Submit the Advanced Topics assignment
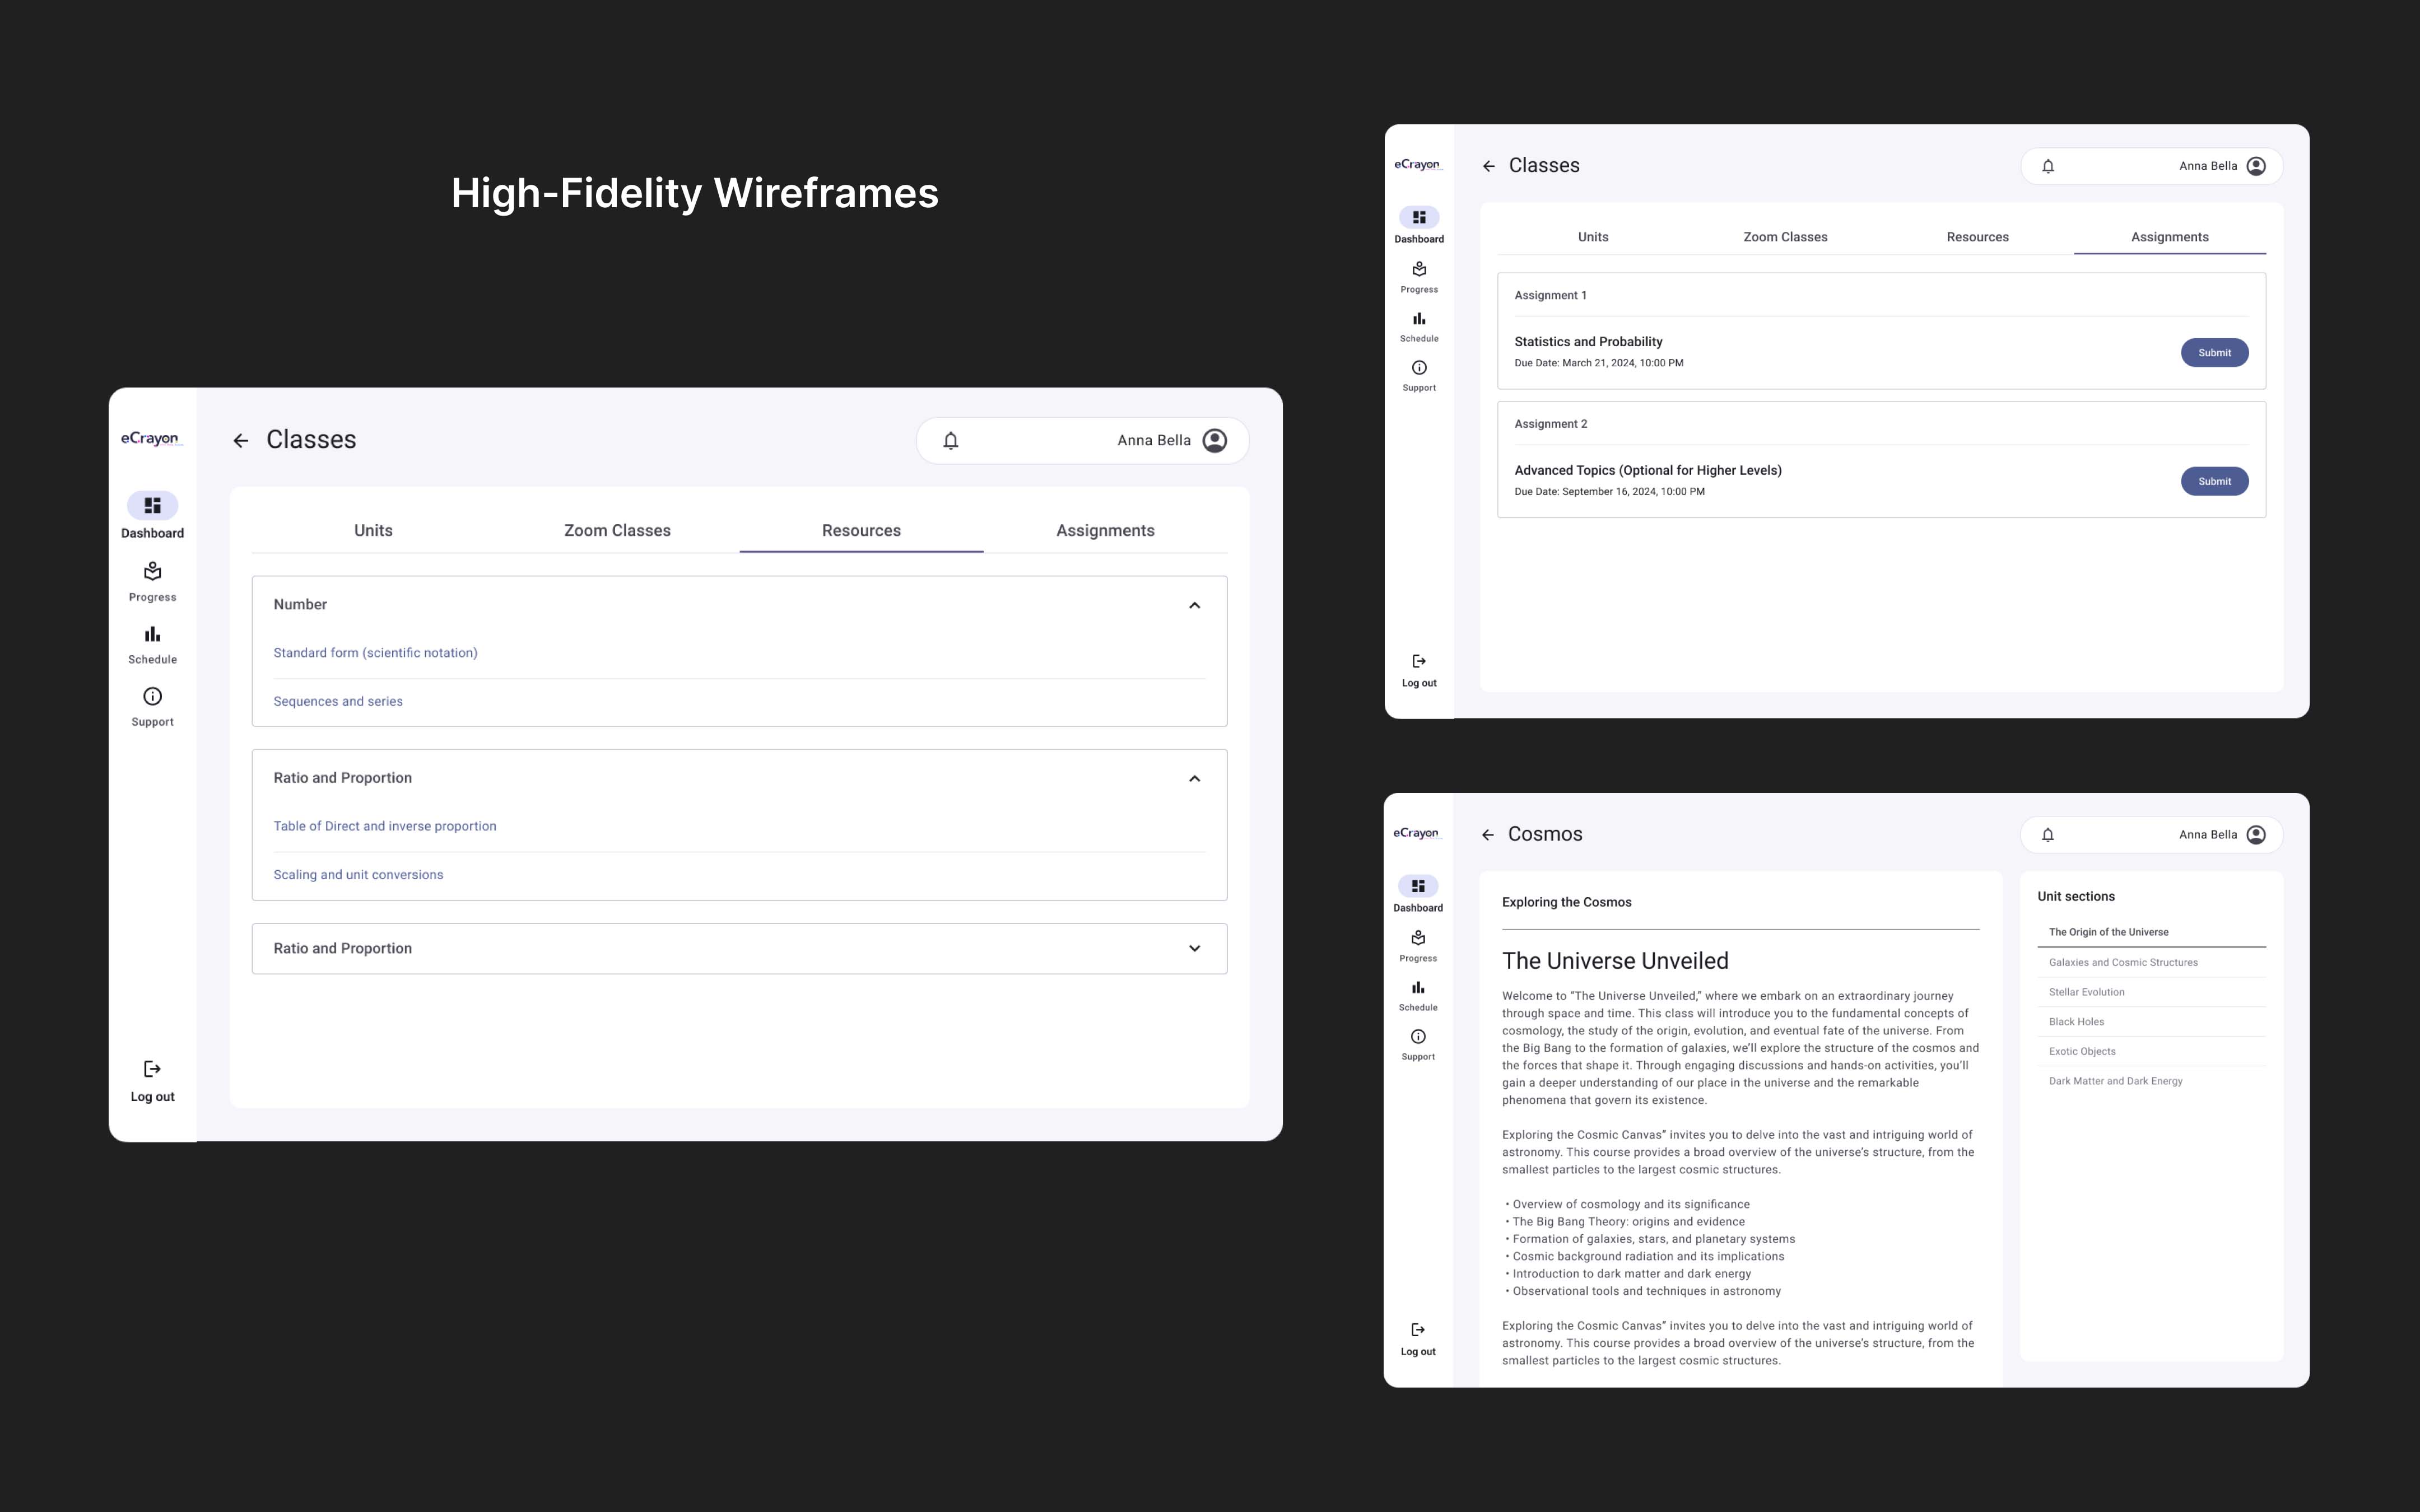The width and height of the screenshot is (2420, 1512). (2214, 482)
